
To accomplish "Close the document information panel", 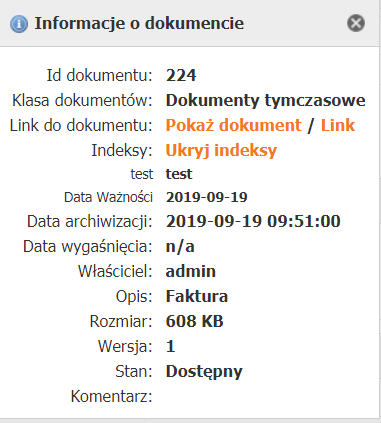I will (x=356, y=23).
